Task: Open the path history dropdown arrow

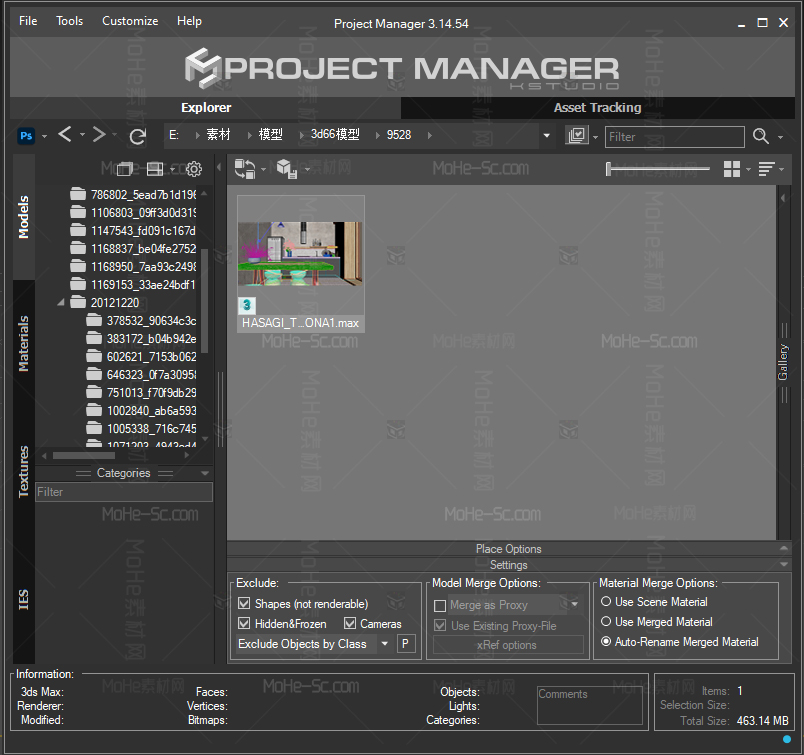Action: tap(547, 135)
